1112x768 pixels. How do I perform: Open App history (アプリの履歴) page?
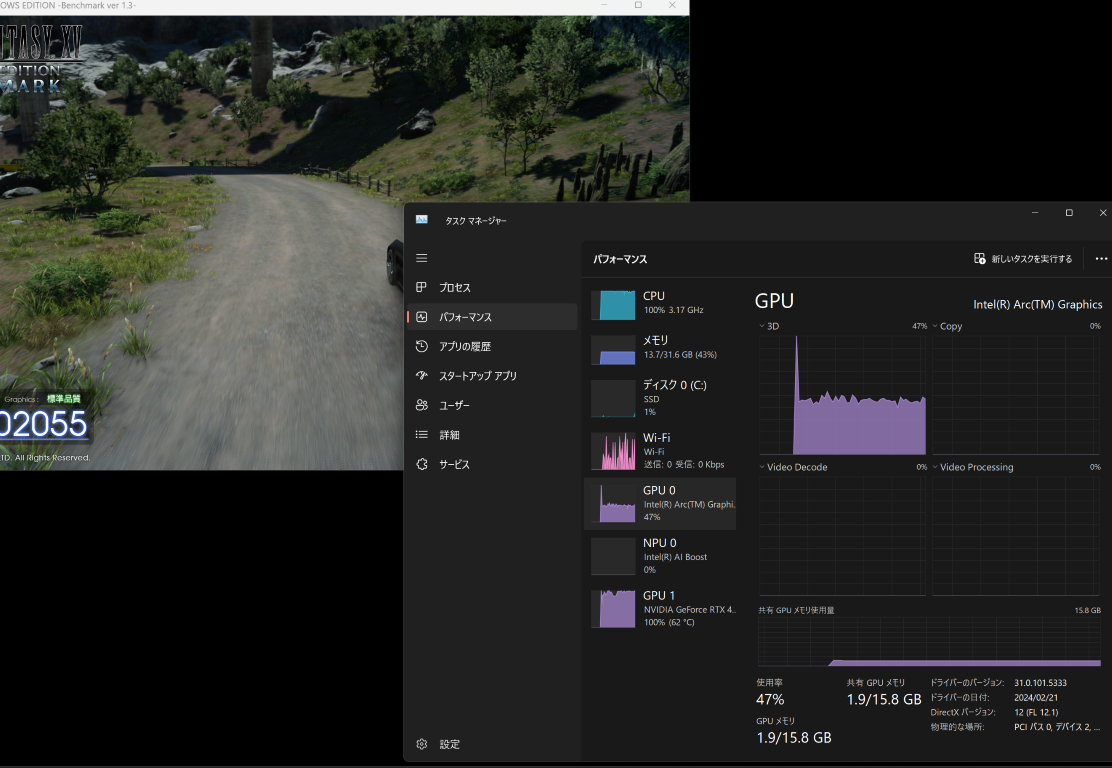click(492, 346)
